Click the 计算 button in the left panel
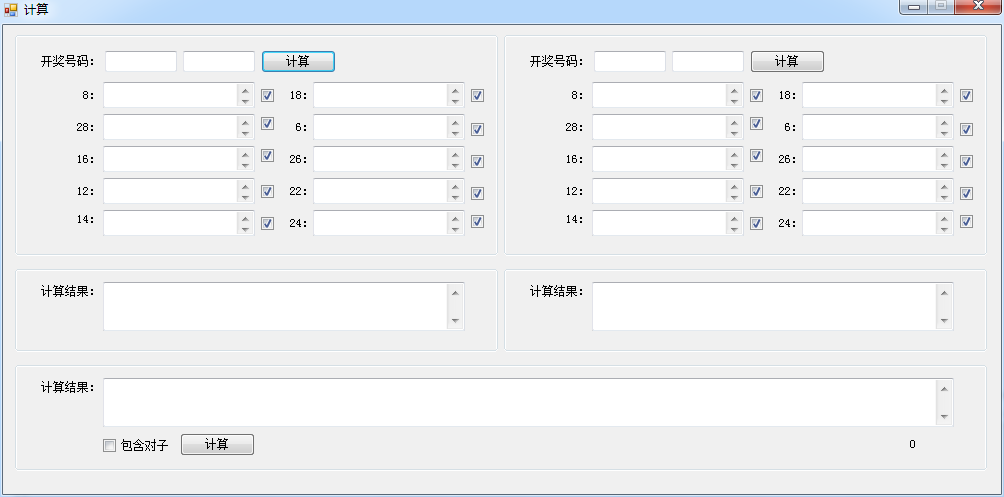The height and width of the screenshot is (497, 1004). pyautogui.click(x=298, y=61)
